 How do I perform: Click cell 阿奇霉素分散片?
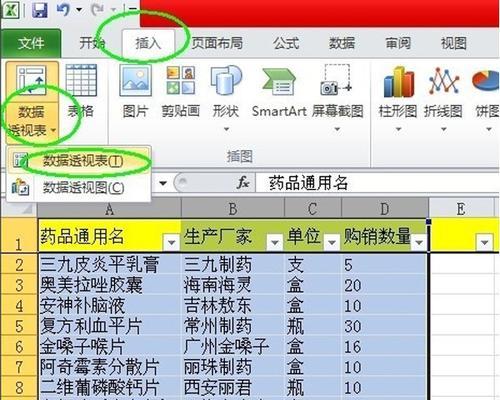pyautogui.click(x=109, y=367)
